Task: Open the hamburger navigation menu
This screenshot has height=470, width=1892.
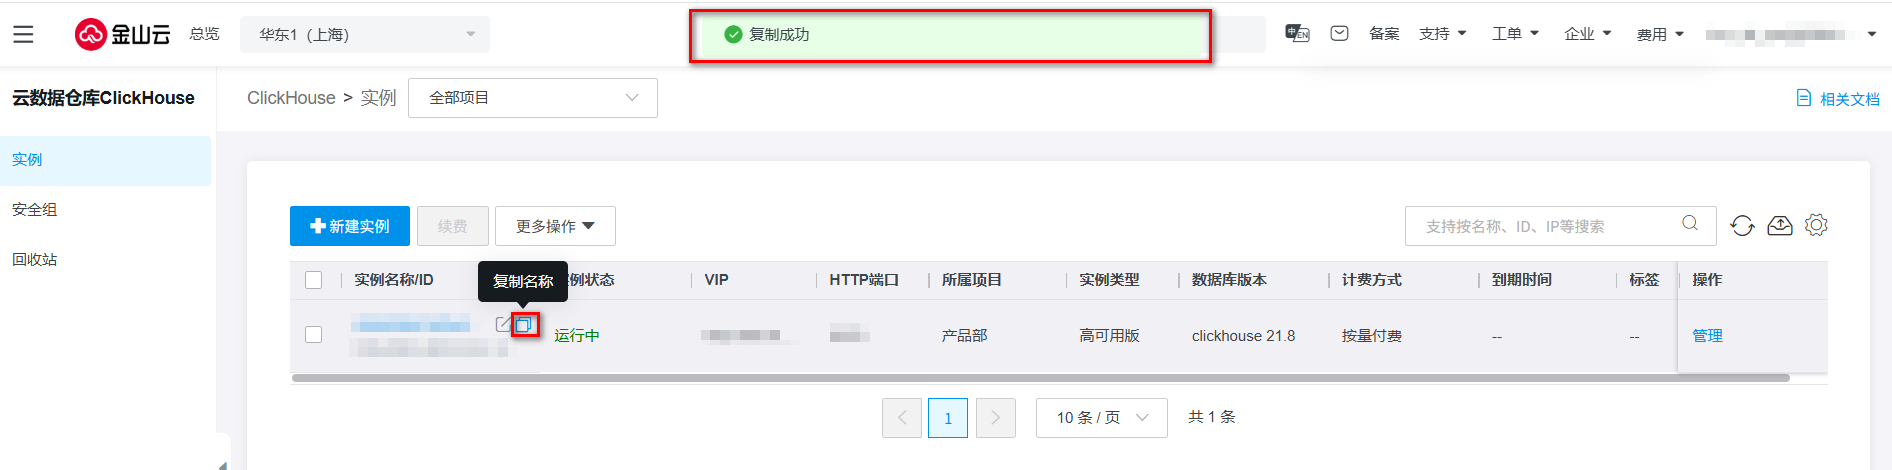Action: tap(23, 34)
